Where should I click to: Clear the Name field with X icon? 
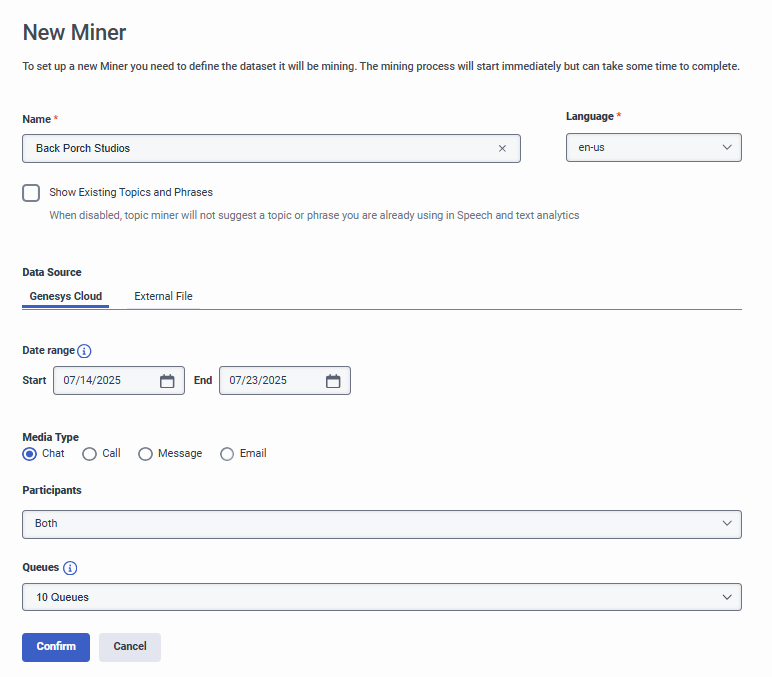[502, 149]
